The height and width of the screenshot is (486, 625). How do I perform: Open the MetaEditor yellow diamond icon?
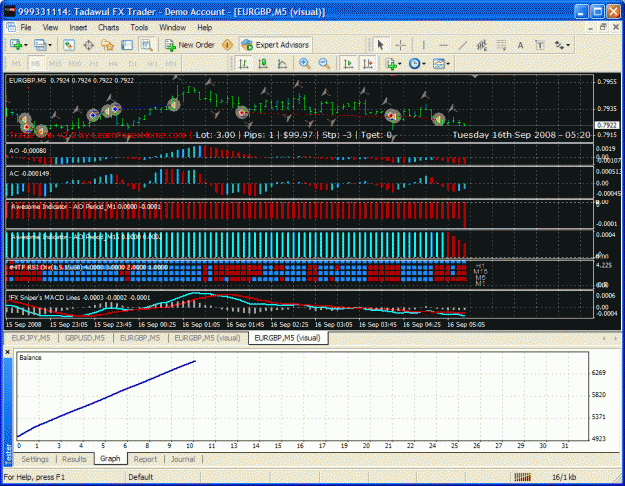coord(227,45)
